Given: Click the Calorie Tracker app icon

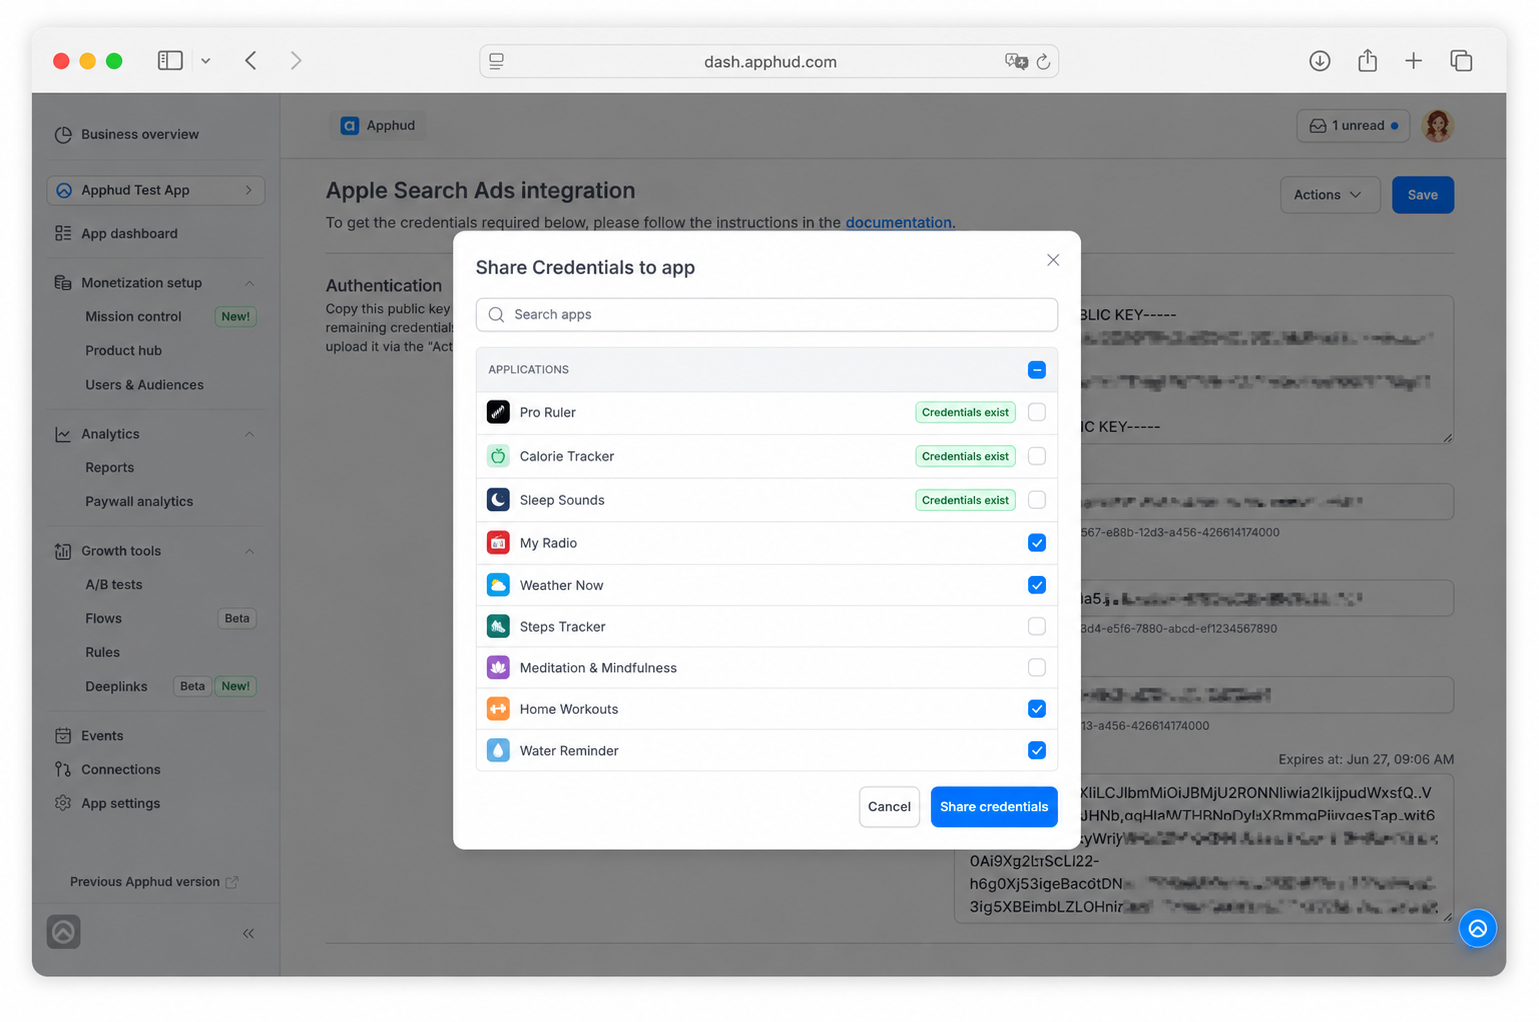Looking at the screenshot, I should [498, 456].
